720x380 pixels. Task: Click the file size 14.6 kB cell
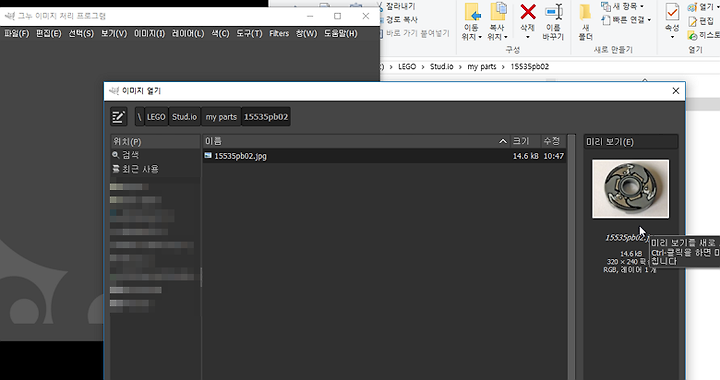click(x=525, y=156)
